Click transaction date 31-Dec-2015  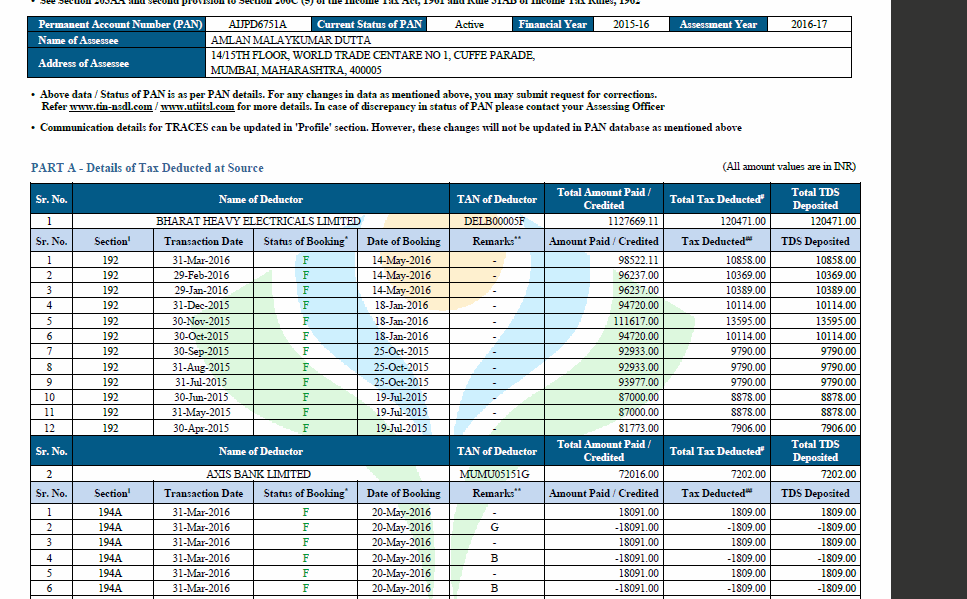[x=201, y=305]
